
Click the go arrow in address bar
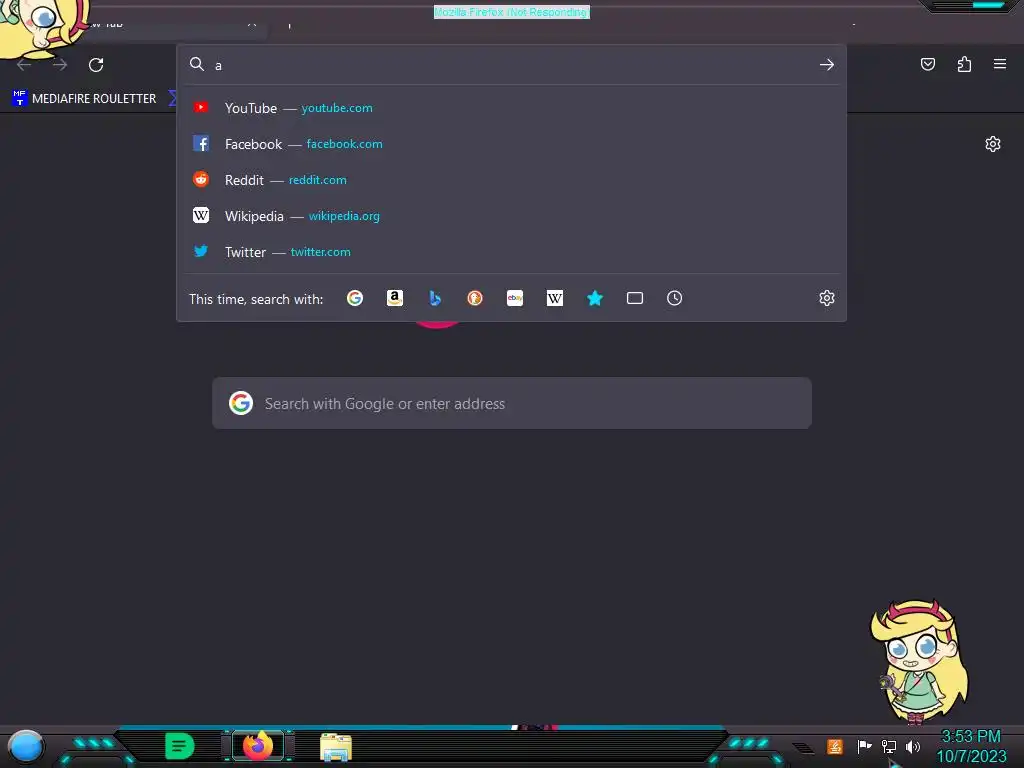point(827,65)
